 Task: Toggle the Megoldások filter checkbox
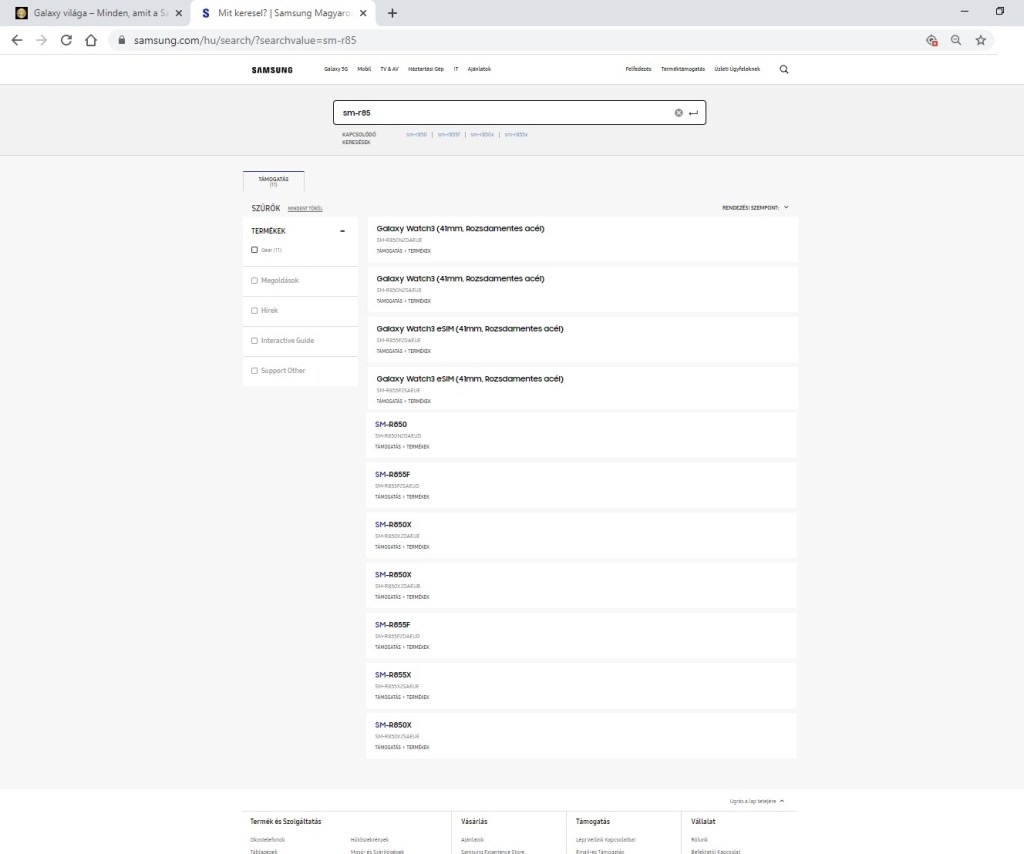point(255,281)
